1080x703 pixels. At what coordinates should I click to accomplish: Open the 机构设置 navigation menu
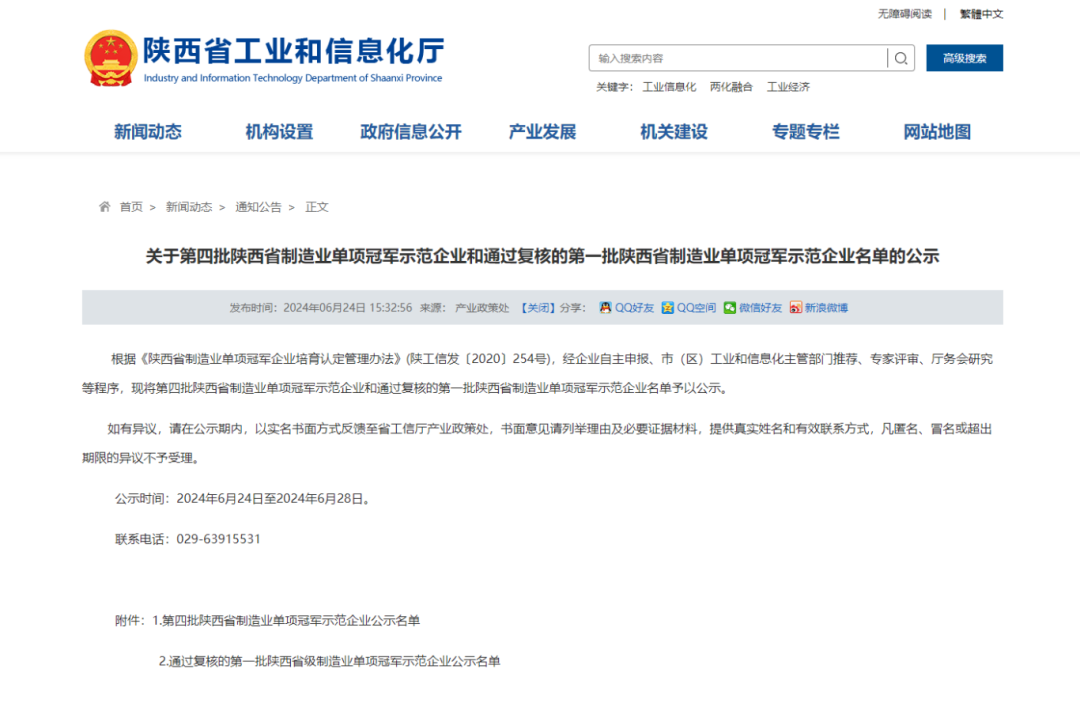click(x=279, y=132)
